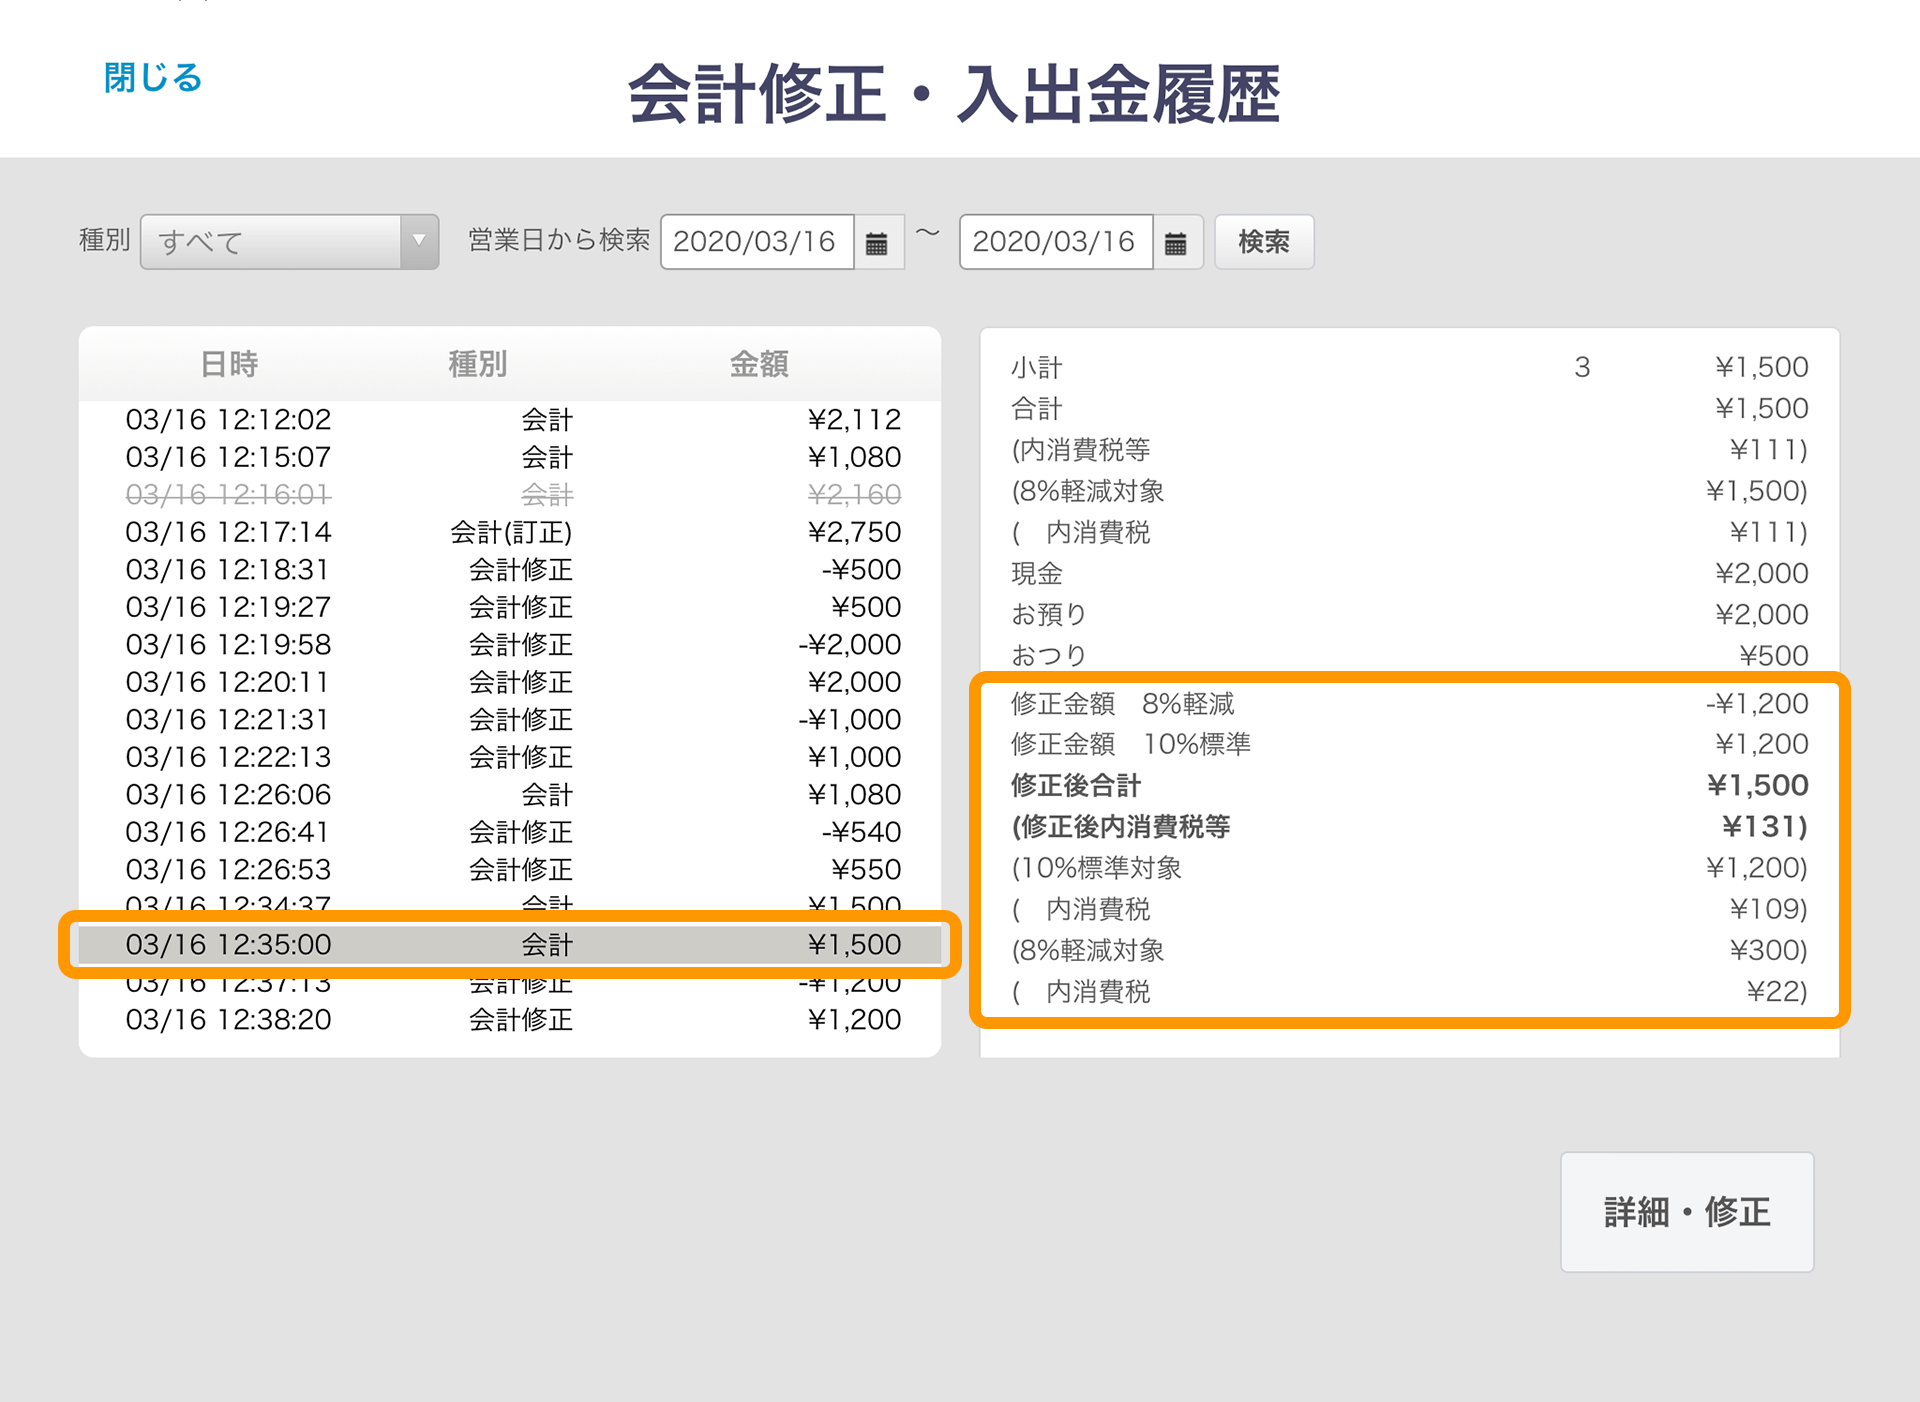The width and height of the screenshot is (1920, 1402).
Task: Select the 12:26:53 ¥550 row
Action: pos(510,869)
